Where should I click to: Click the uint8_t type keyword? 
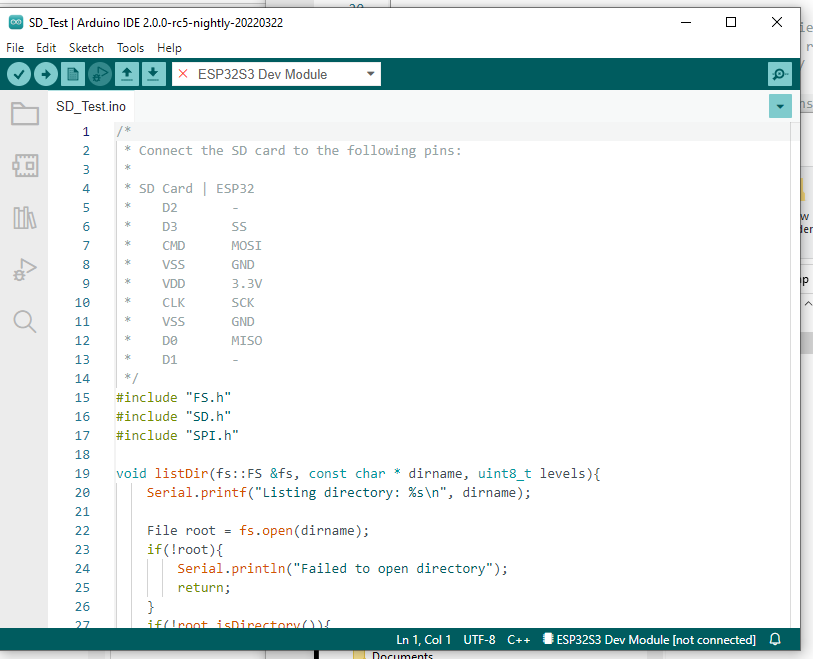coord(504,473)
